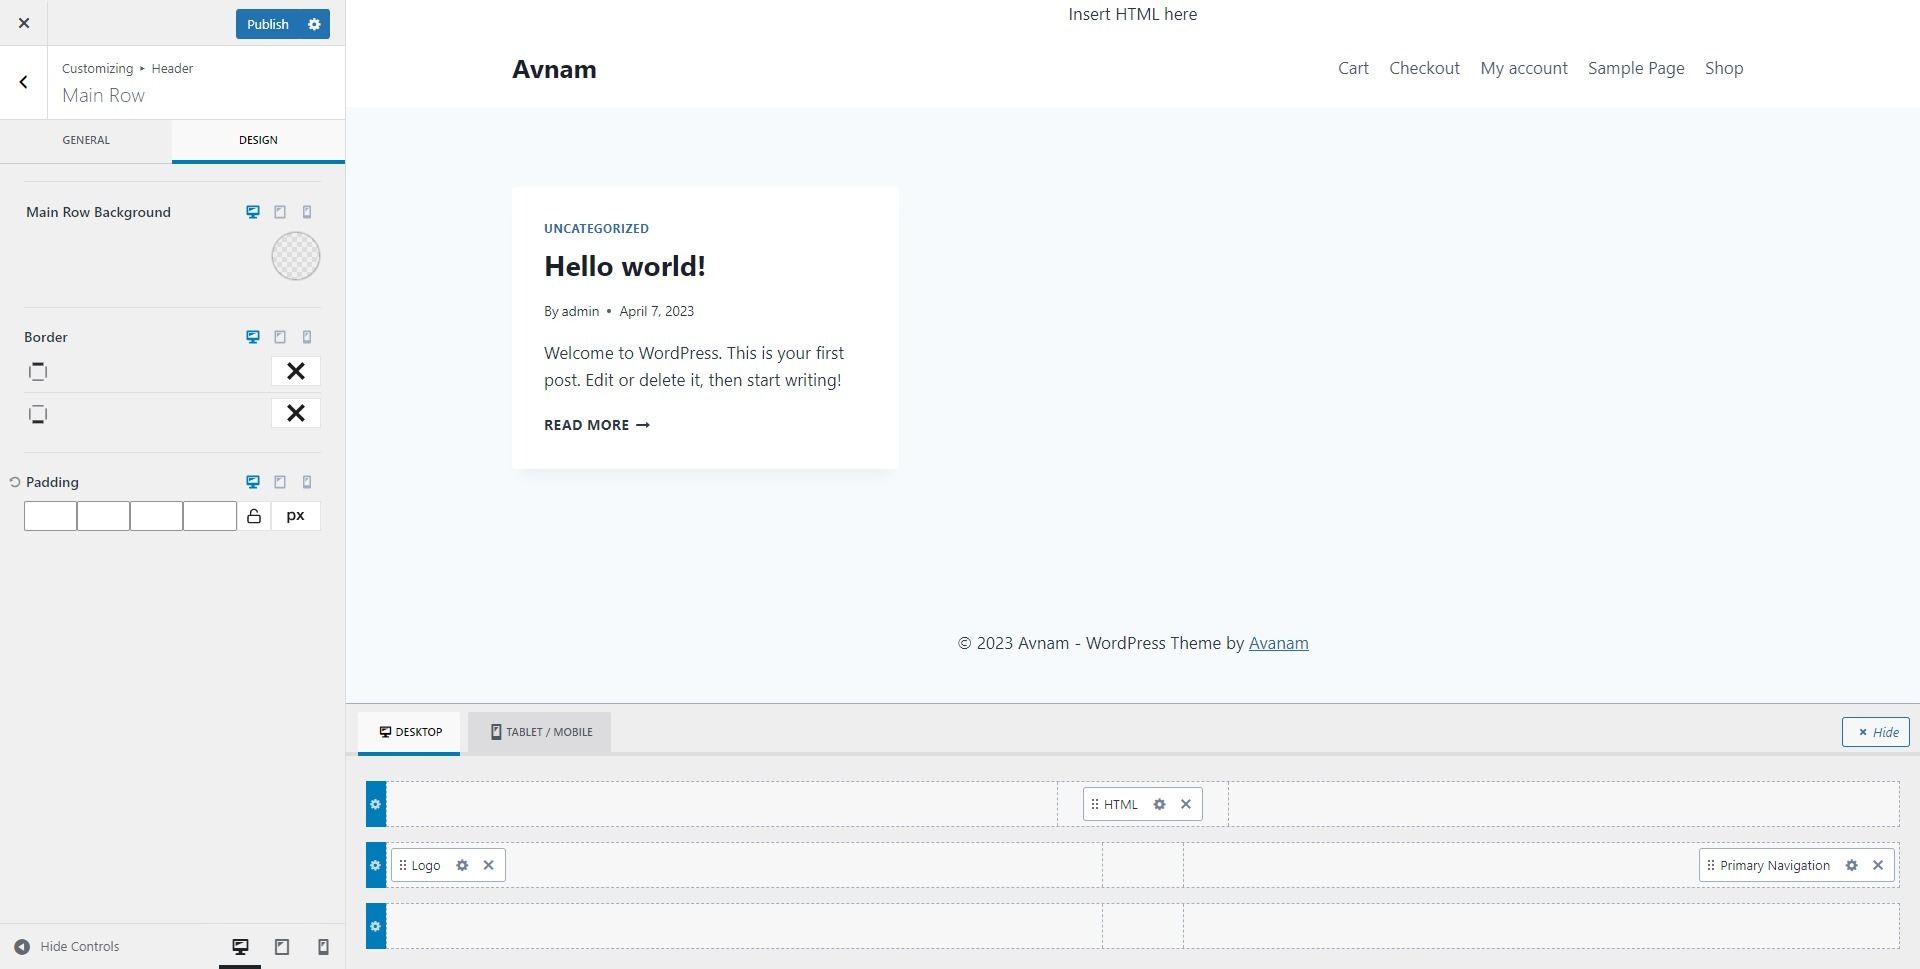Click the second padding input field
1920x969 pixels.
(x=103, y=516)
